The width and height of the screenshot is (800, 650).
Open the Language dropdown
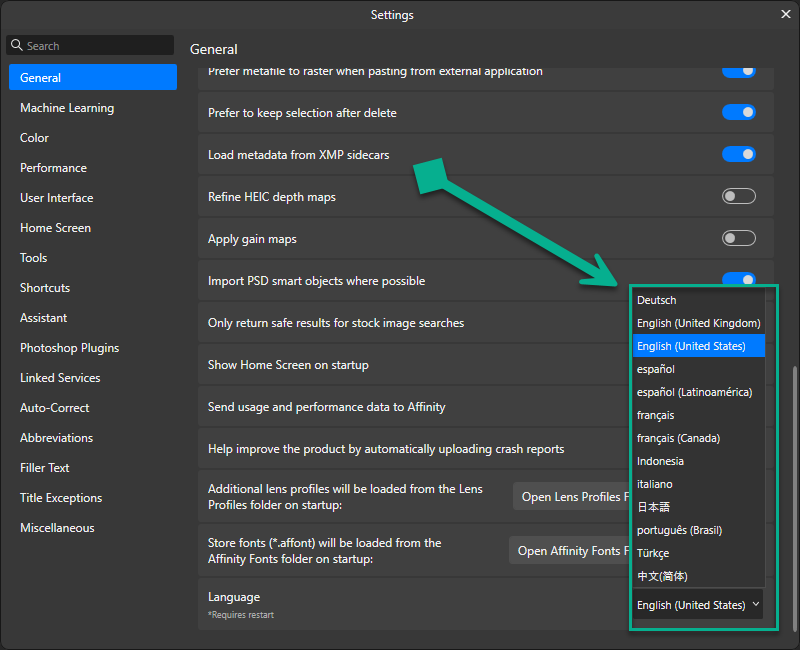click(x=698, y=605)
